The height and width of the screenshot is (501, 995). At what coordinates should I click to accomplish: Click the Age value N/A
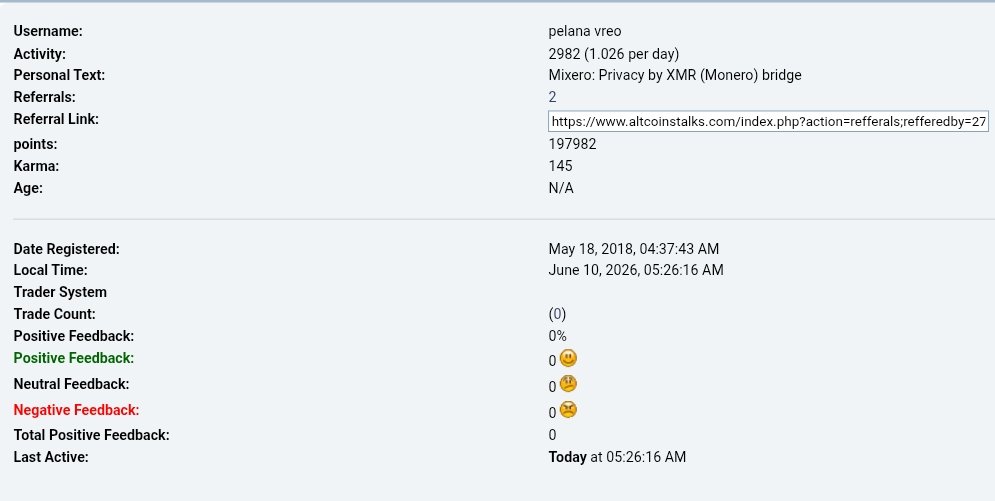point(561,188)
